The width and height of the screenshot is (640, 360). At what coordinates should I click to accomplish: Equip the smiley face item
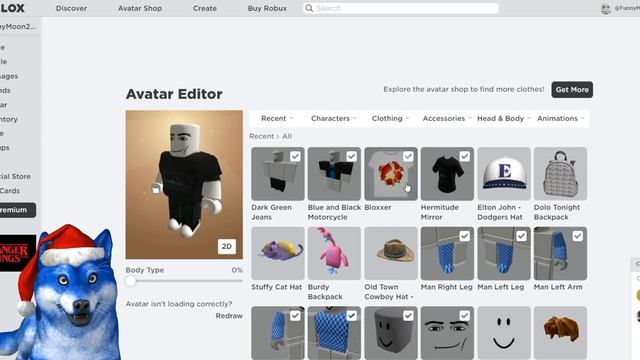504,333
